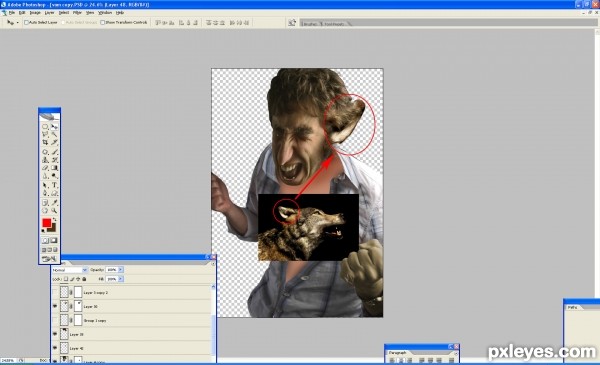This screenshot has height=365, width=600.
Task: Open the Filter menu
Action: [x=77, y=13]
